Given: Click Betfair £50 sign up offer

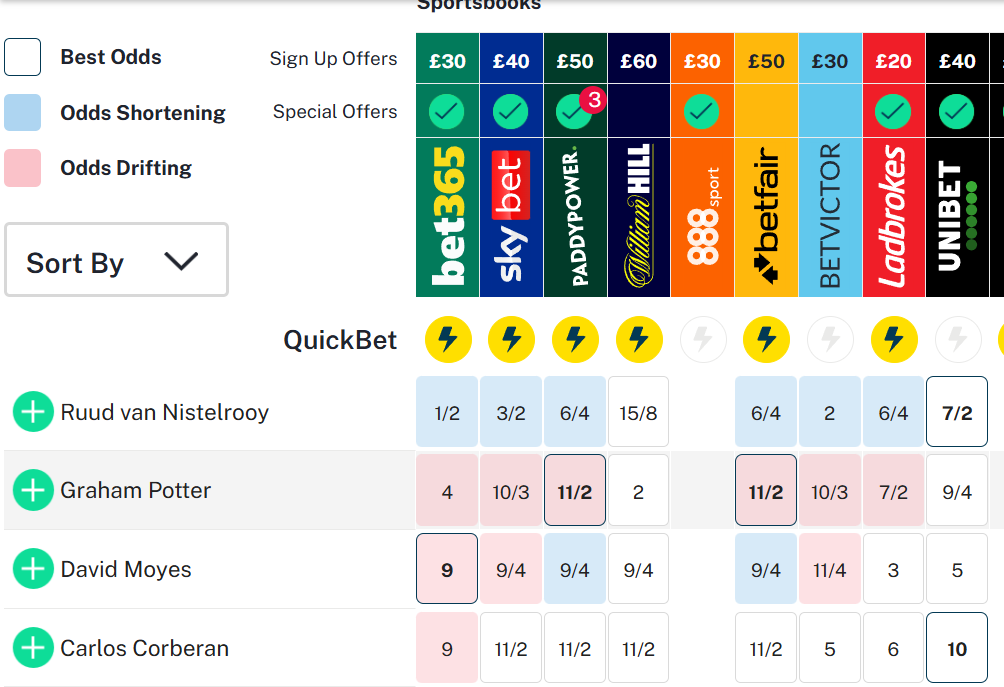Looking at the screenshot, I should (x=766, y=60).
